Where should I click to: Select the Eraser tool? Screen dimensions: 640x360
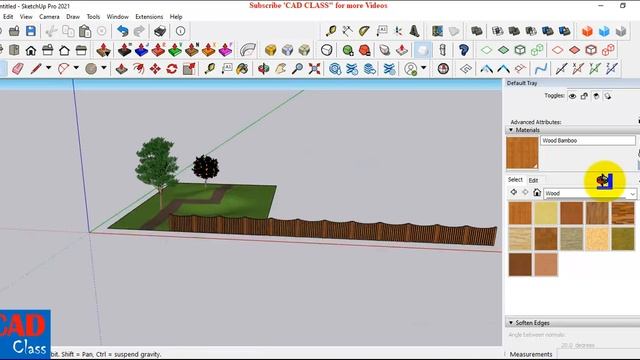coord(18,69)
